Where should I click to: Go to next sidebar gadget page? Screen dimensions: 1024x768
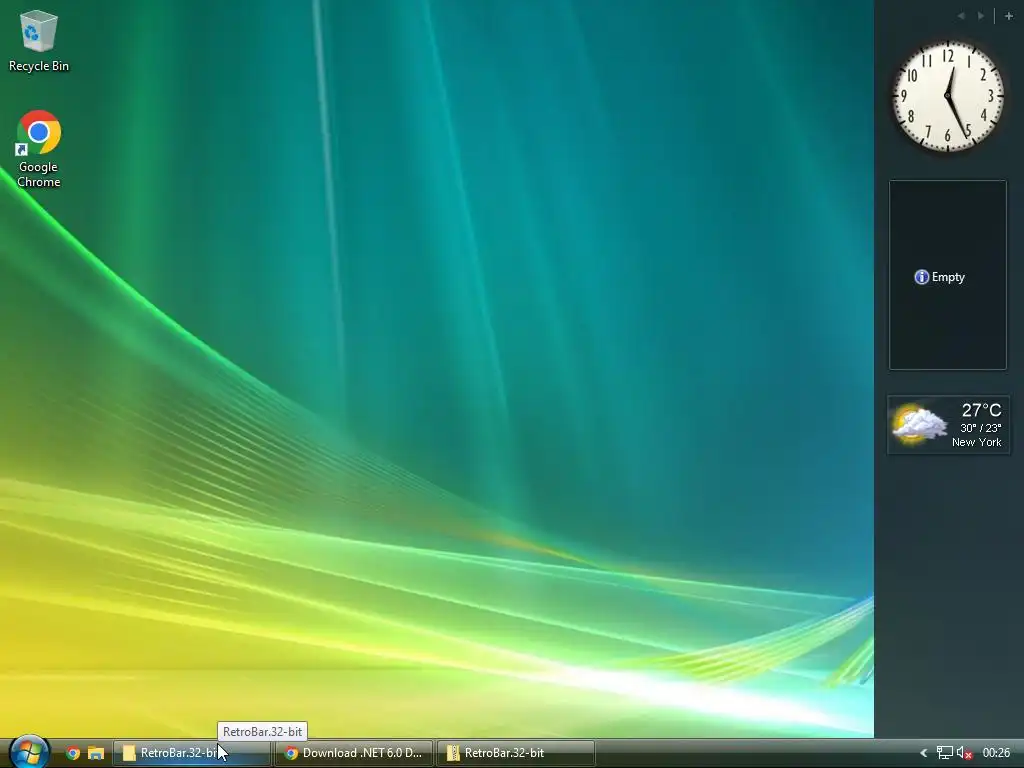coord(981,16)
